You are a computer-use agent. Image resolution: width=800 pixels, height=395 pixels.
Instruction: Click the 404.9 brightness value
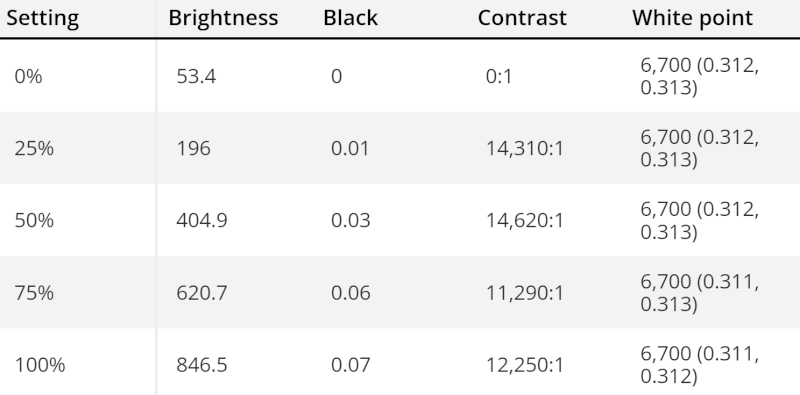tap(202, 220)
